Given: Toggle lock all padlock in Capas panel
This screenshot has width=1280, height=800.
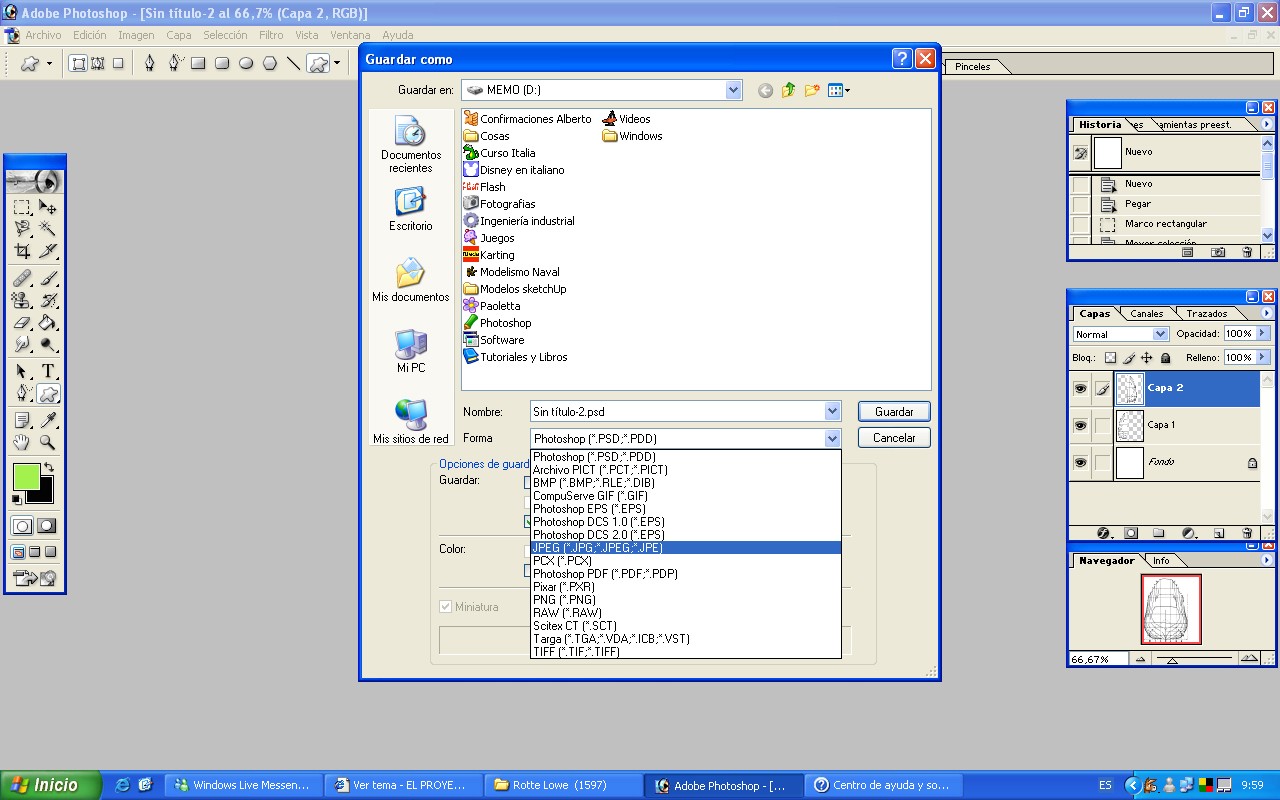Looking at the screenshot, I should [1165, 358].
